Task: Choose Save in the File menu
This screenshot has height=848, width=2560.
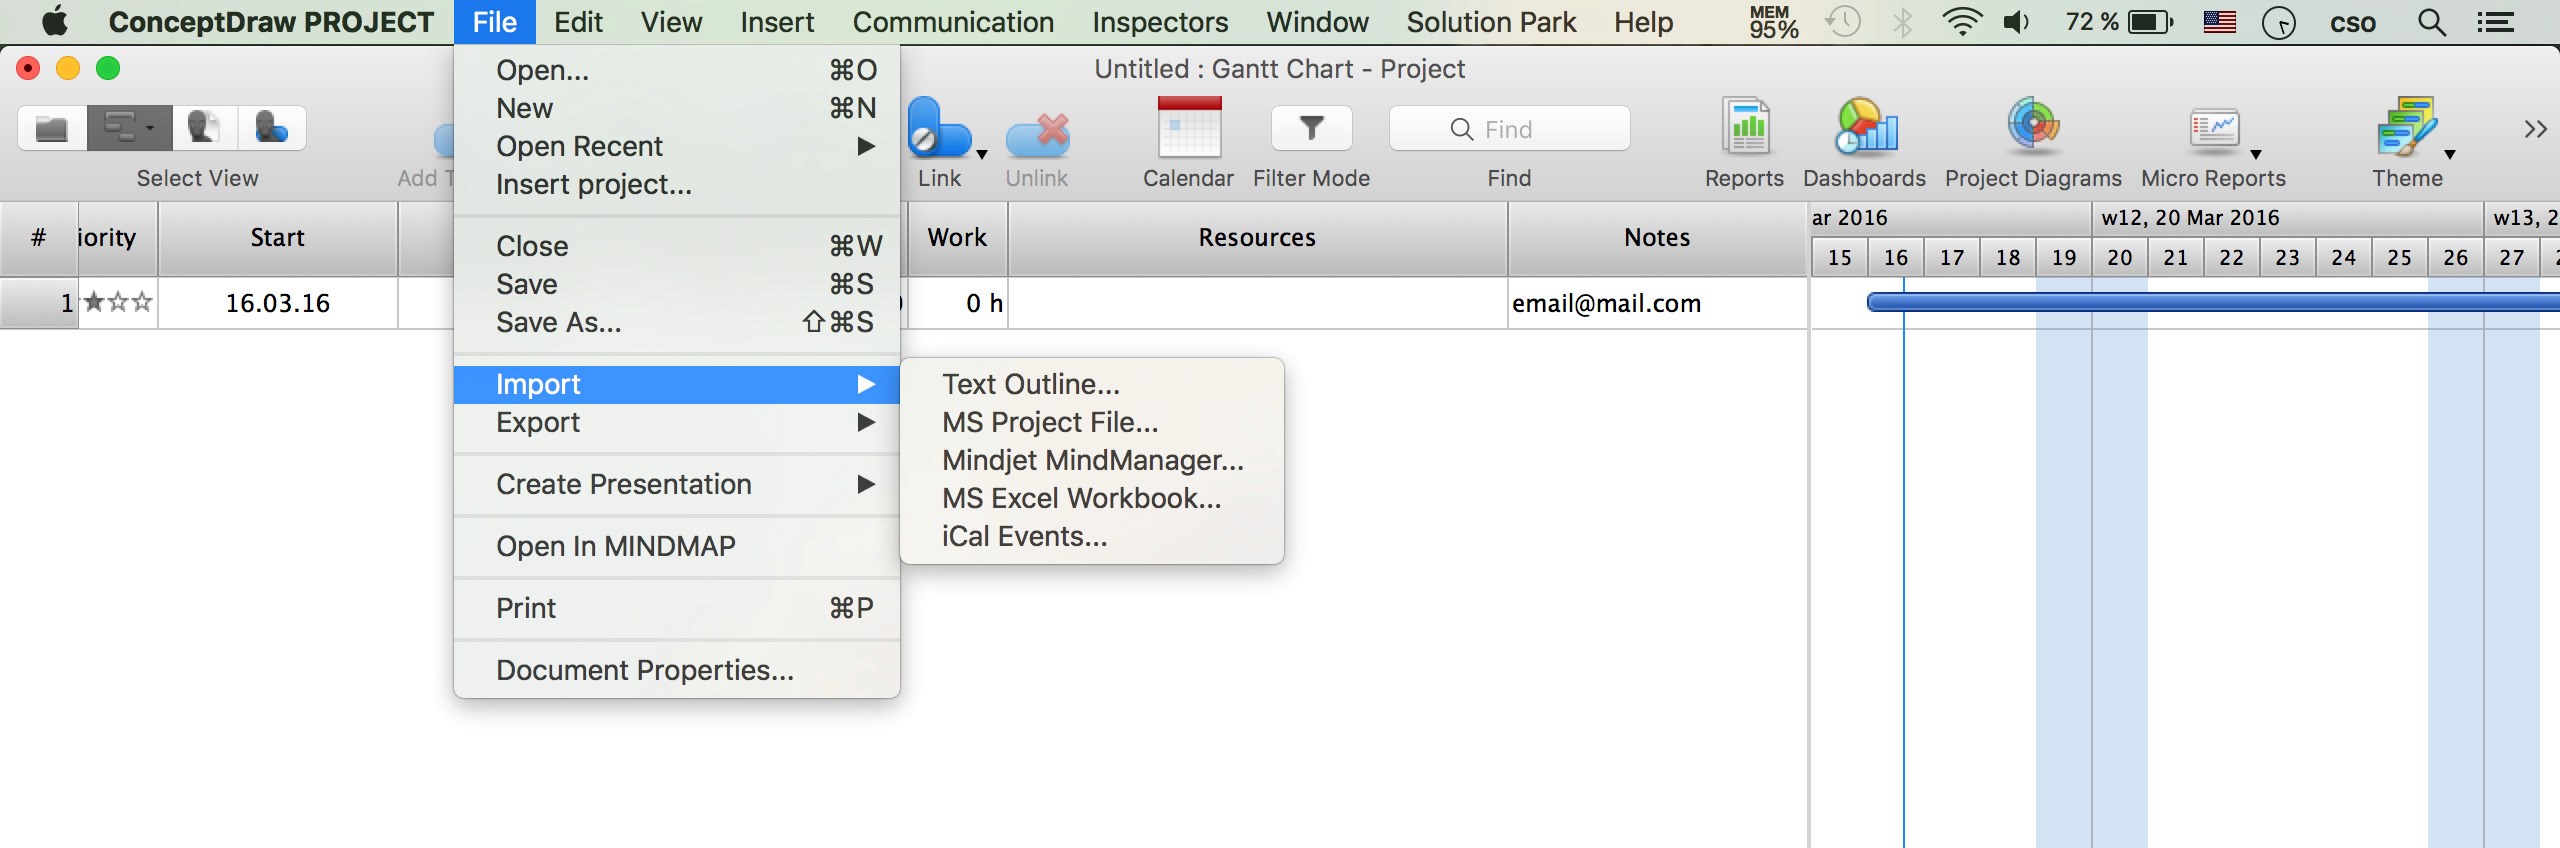Action: pos(677,284)
